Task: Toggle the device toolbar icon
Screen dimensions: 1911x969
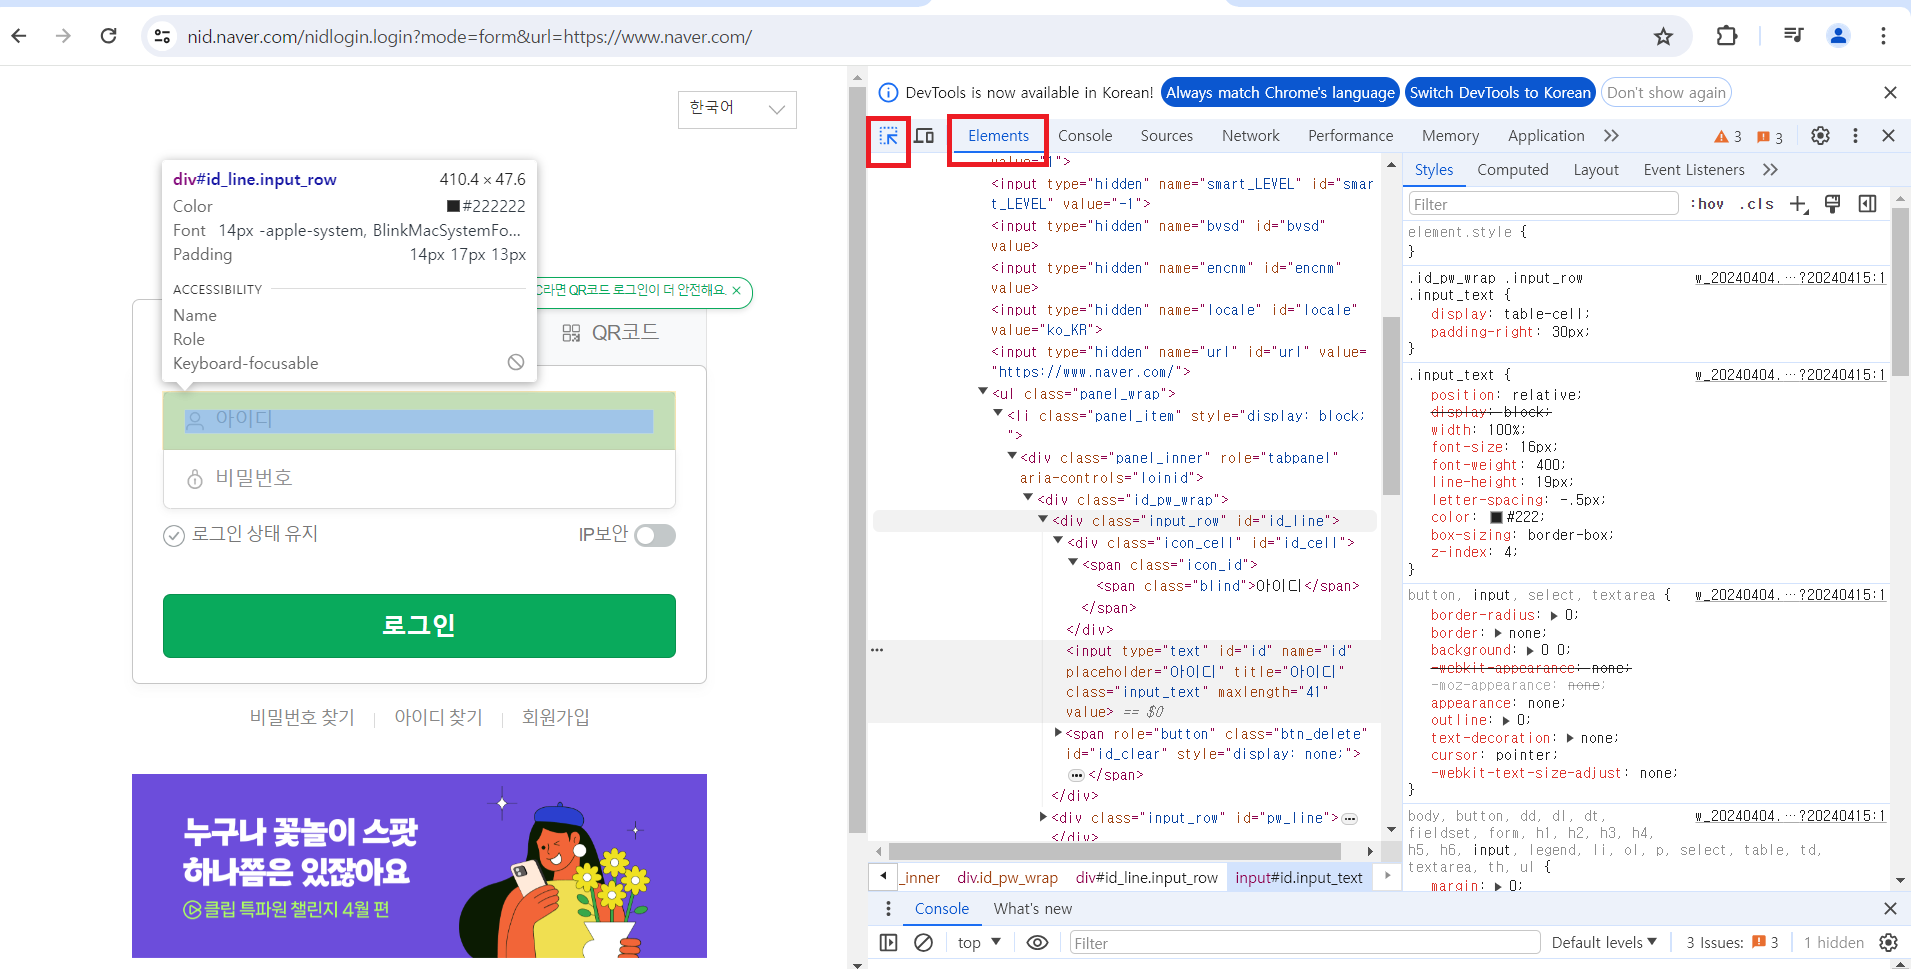Action: 924,136
